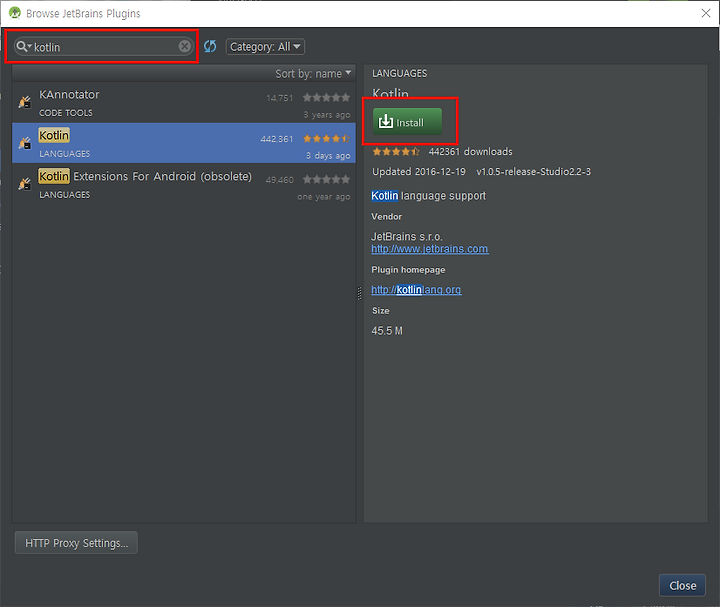Click the Kotlin plugin row icon

(x=25, y=143)
